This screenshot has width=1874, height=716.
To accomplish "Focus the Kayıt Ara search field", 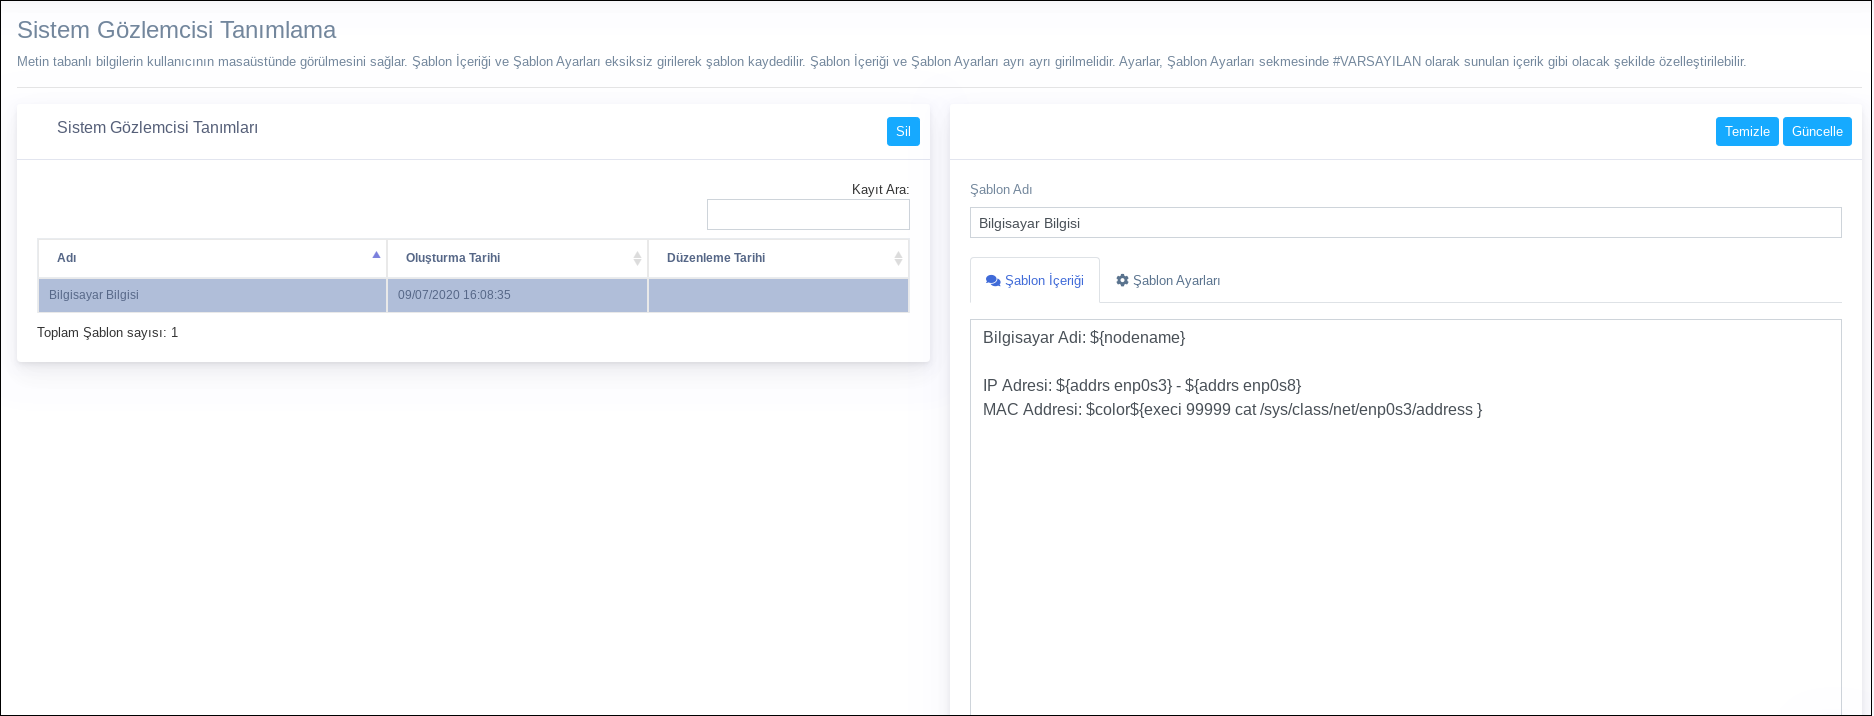I will coord(807,215).
